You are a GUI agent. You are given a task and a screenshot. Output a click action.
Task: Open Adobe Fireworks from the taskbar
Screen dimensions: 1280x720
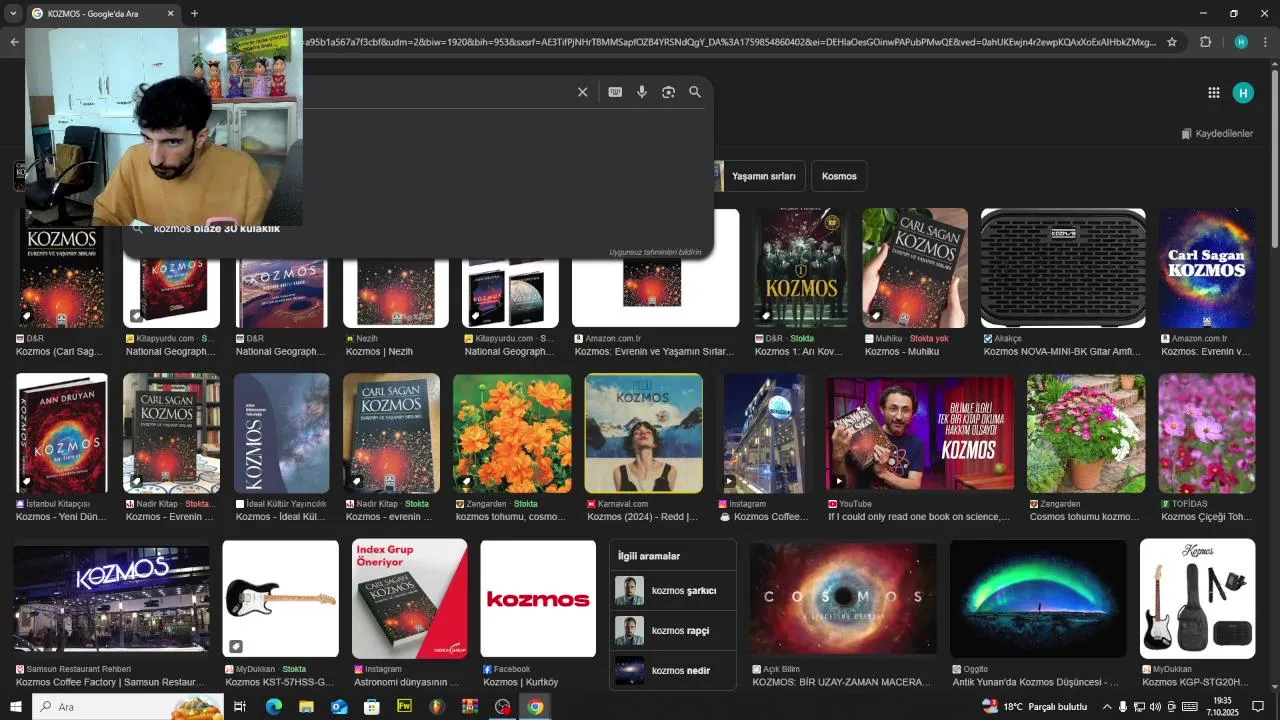coord(404,706)
